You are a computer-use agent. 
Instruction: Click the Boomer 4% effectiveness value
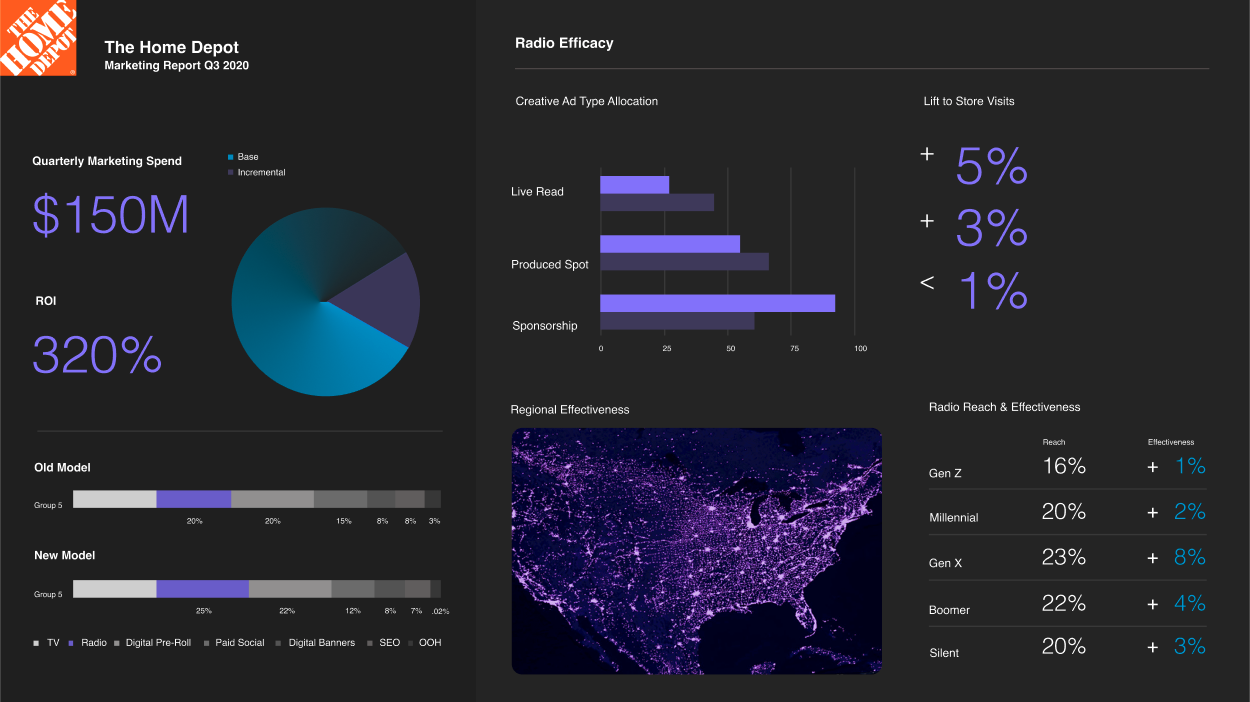pos(1189,603)
